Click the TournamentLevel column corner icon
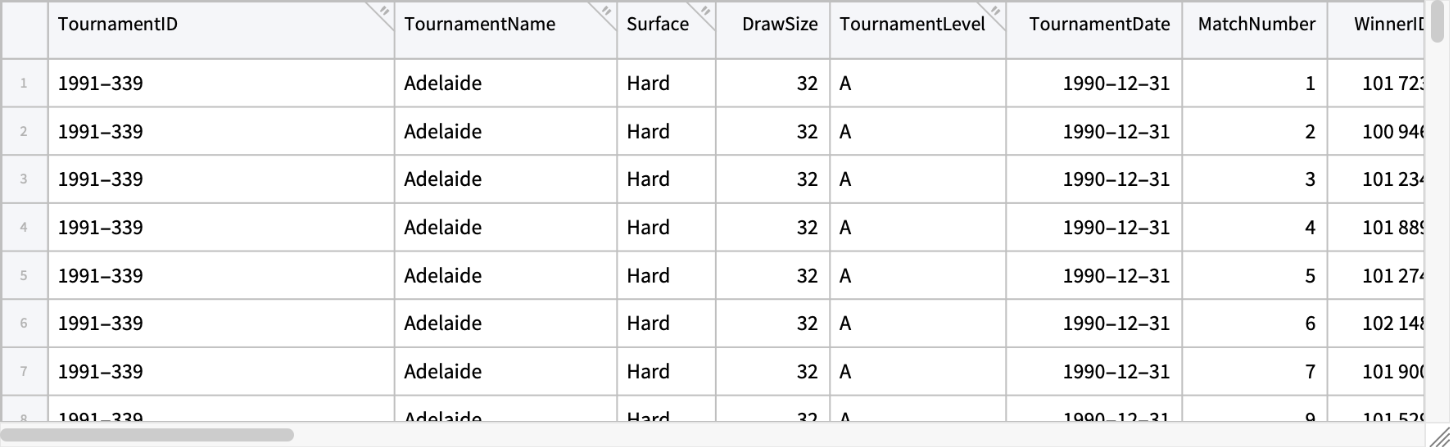Image resolution: width=1450 pixels, height=448 pixels. click(x=996, y=11)
